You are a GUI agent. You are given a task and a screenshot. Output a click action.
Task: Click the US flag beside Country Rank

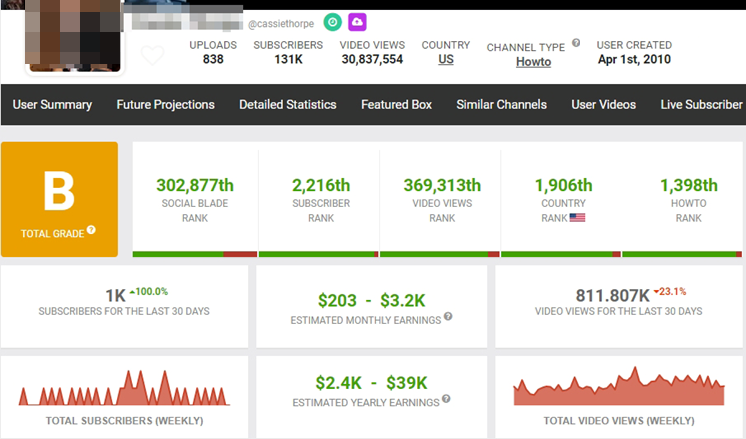pyautogui.click(x=577, y=217)
